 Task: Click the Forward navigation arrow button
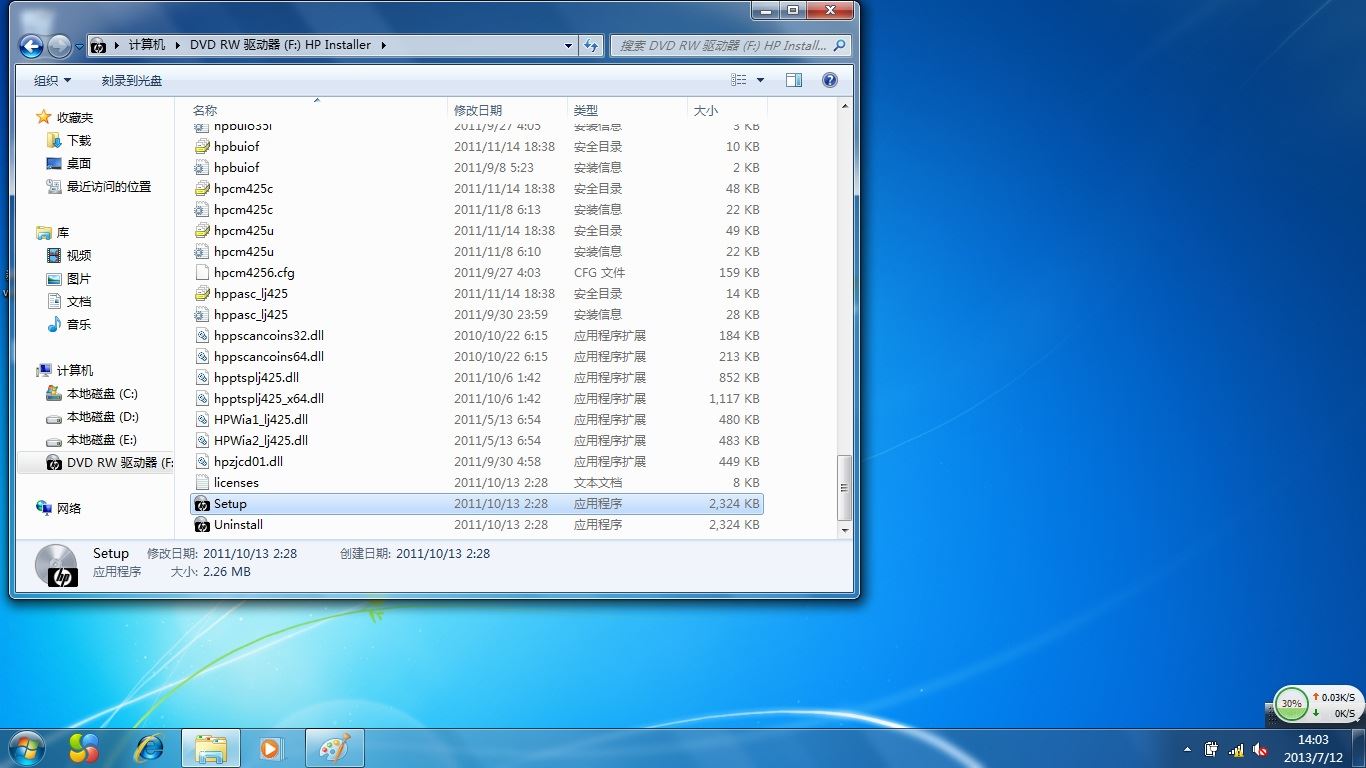click(x=59, y=45)
